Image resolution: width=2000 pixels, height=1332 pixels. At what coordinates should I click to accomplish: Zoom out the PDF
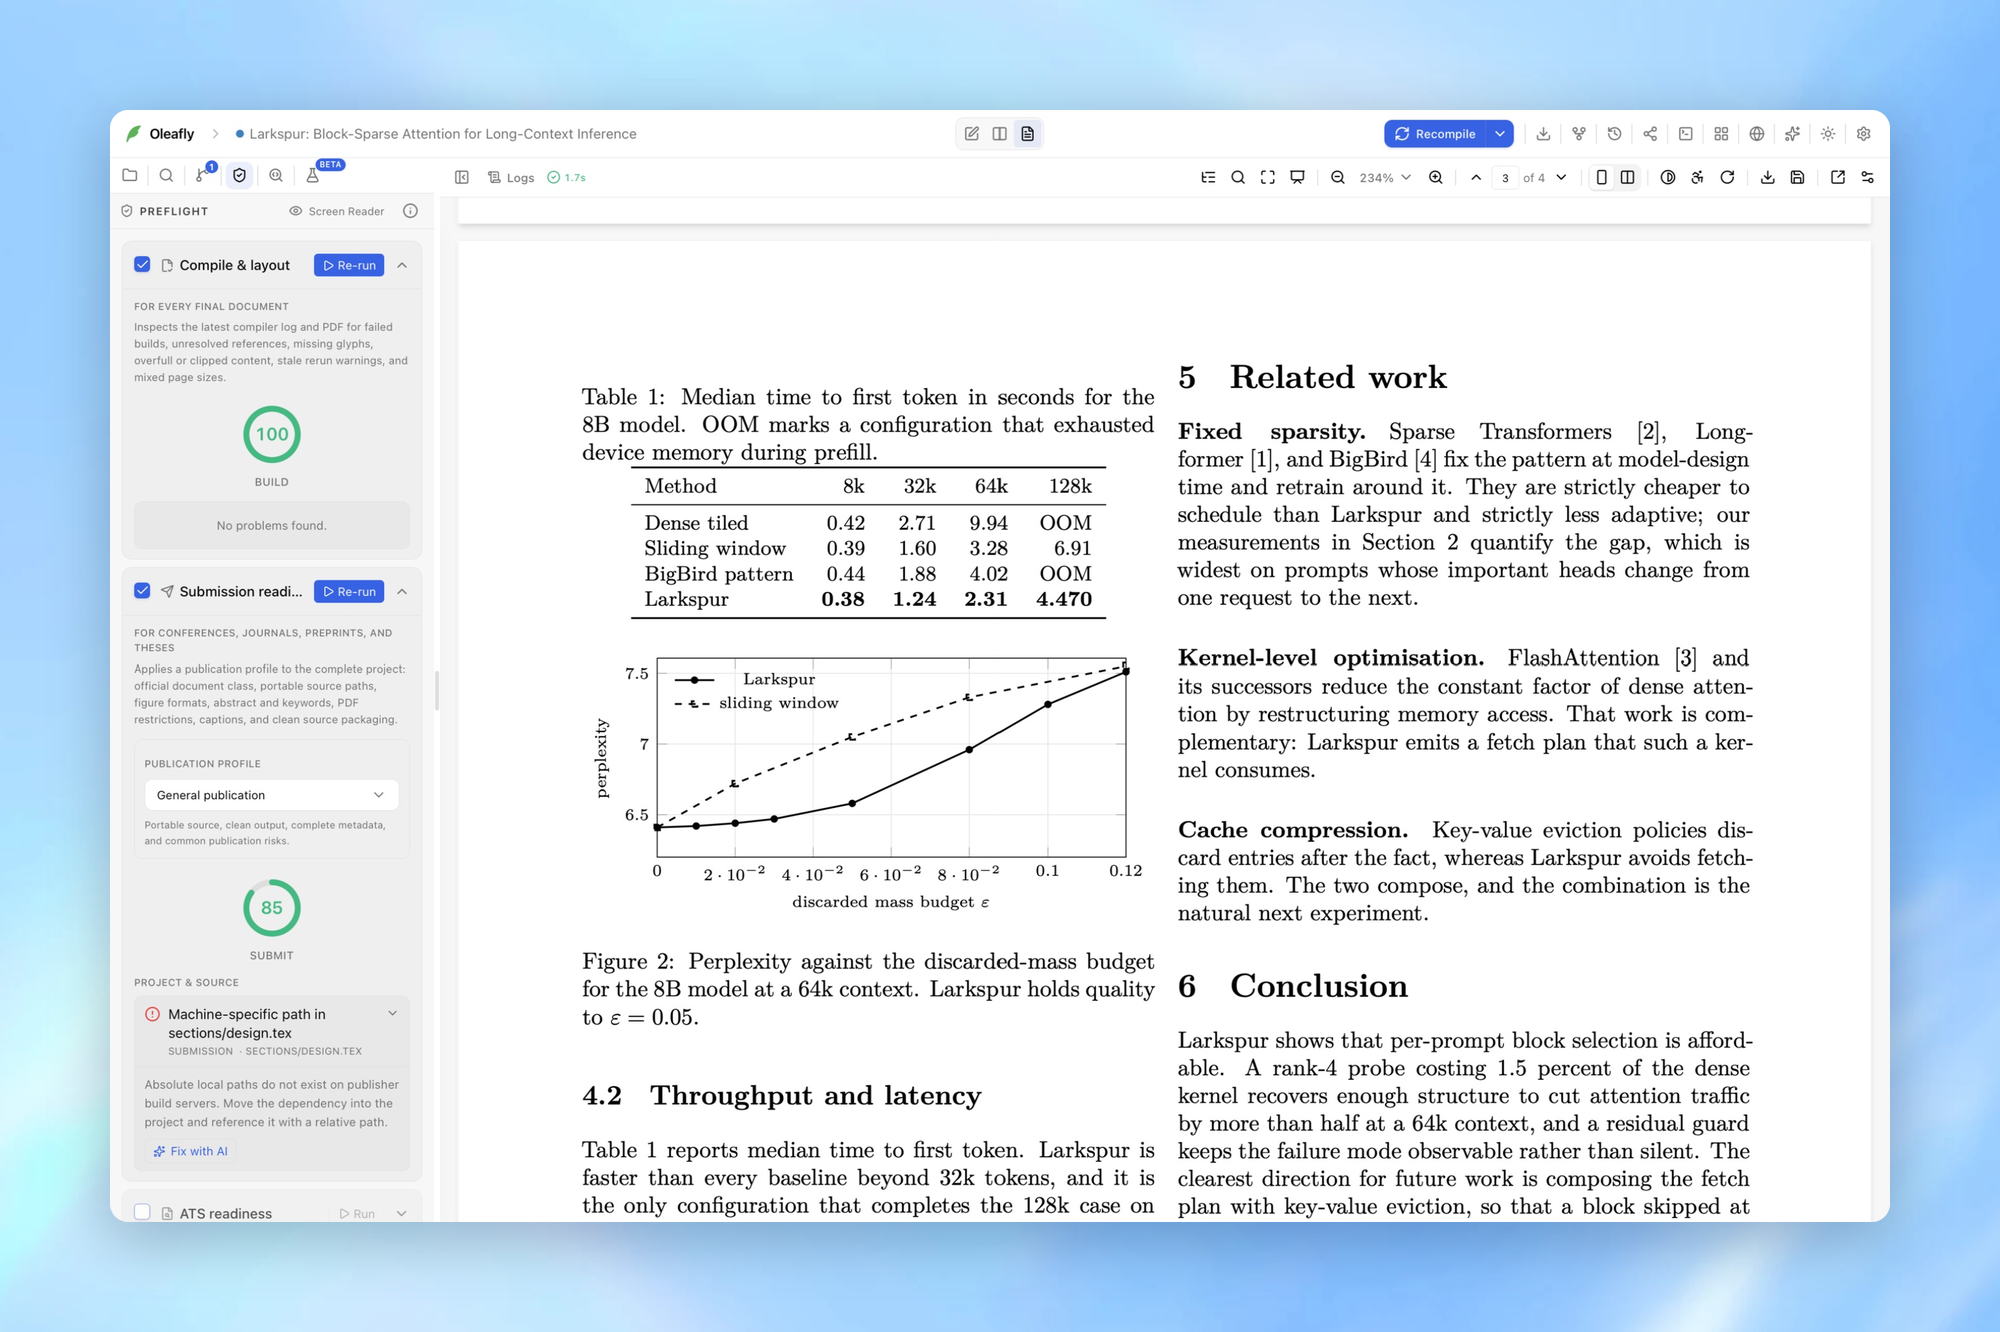[1338, 177]
